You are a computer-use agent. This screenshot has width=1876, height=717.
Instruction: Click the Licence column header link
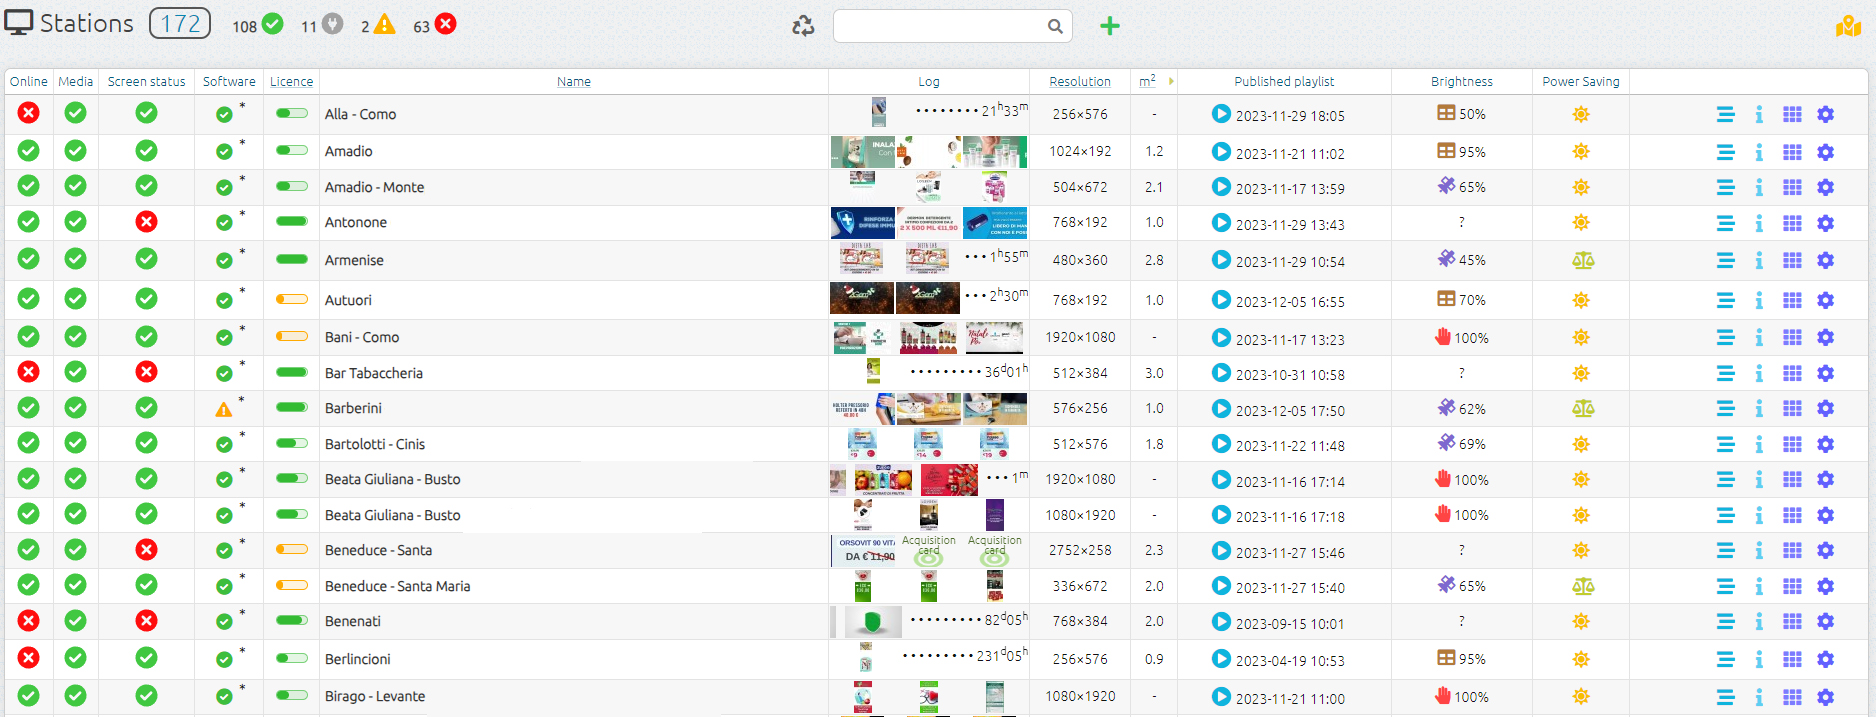point(291,82)
